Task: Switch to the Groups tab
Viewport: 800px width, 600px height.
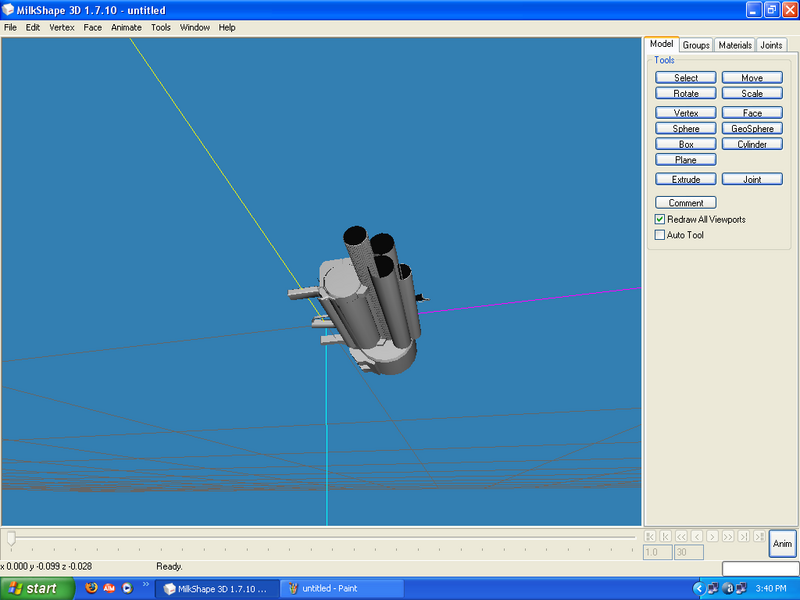Action: 696,45
